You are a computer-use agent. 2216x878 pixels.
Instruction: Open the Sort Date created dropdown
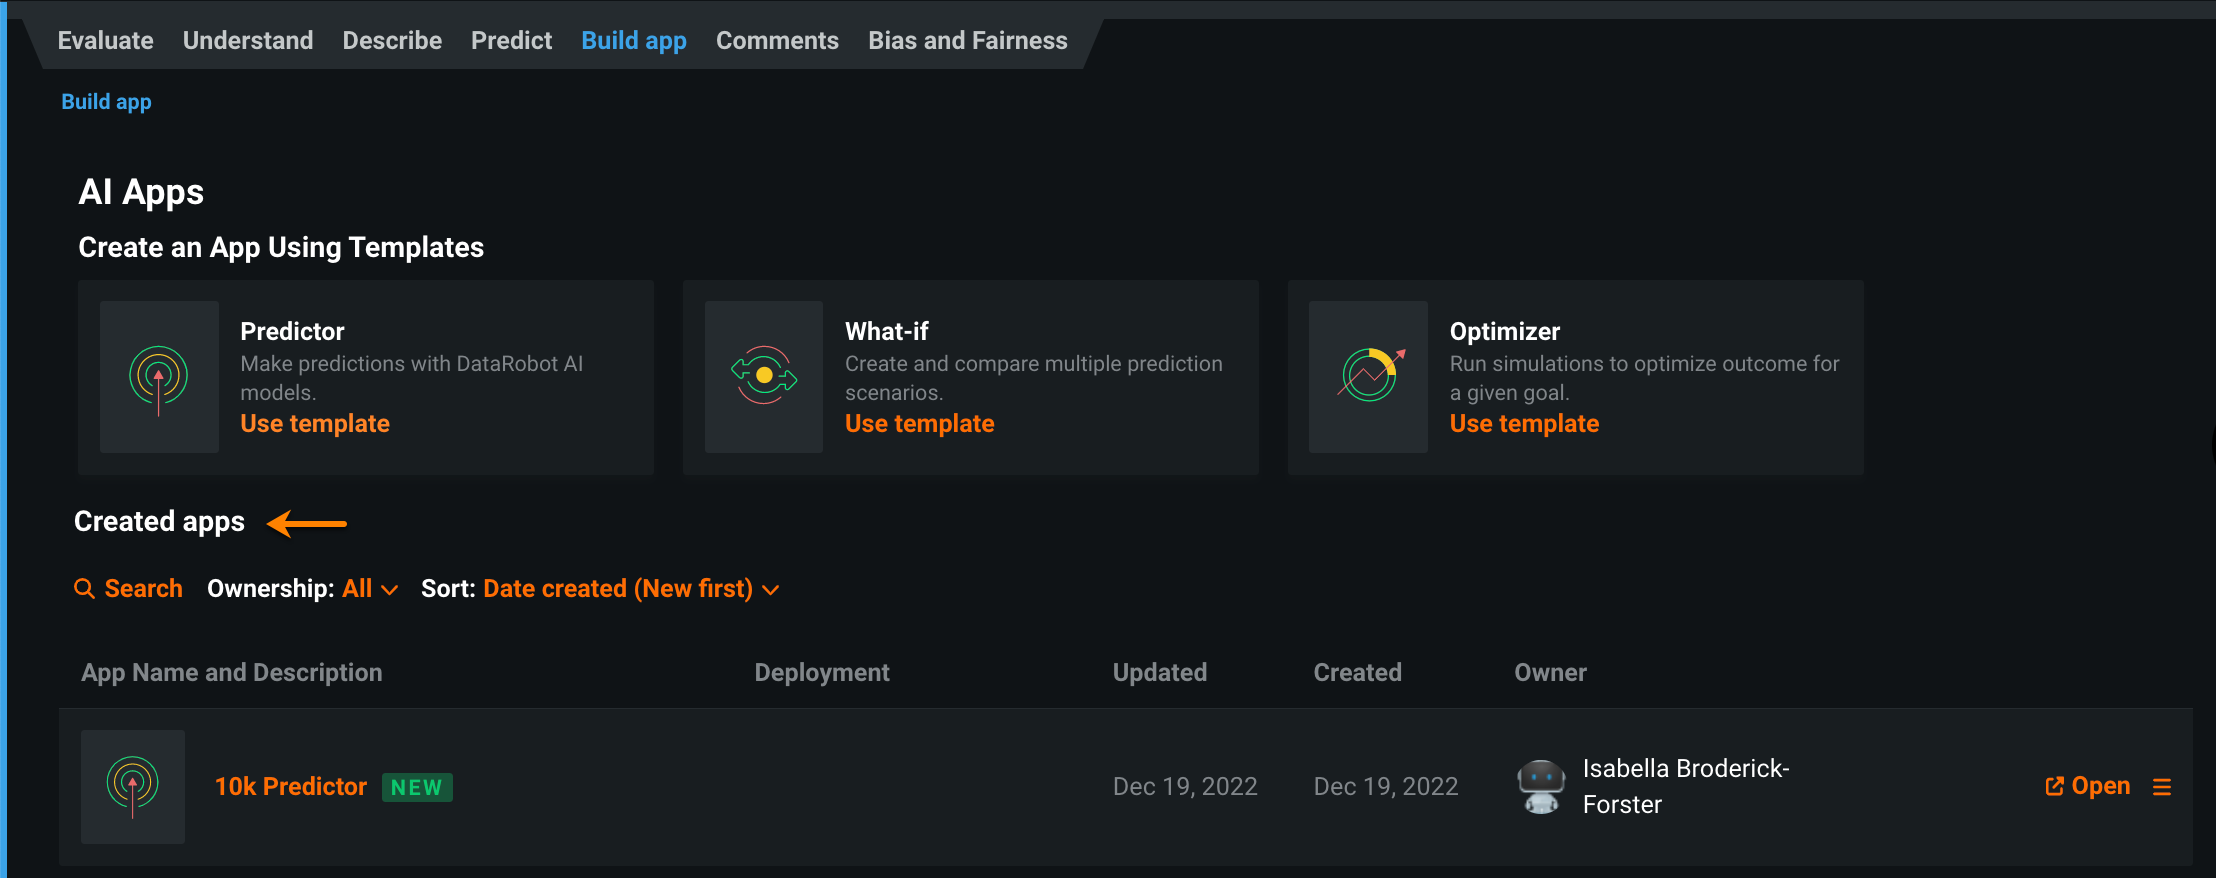click(x=630, y=589)
